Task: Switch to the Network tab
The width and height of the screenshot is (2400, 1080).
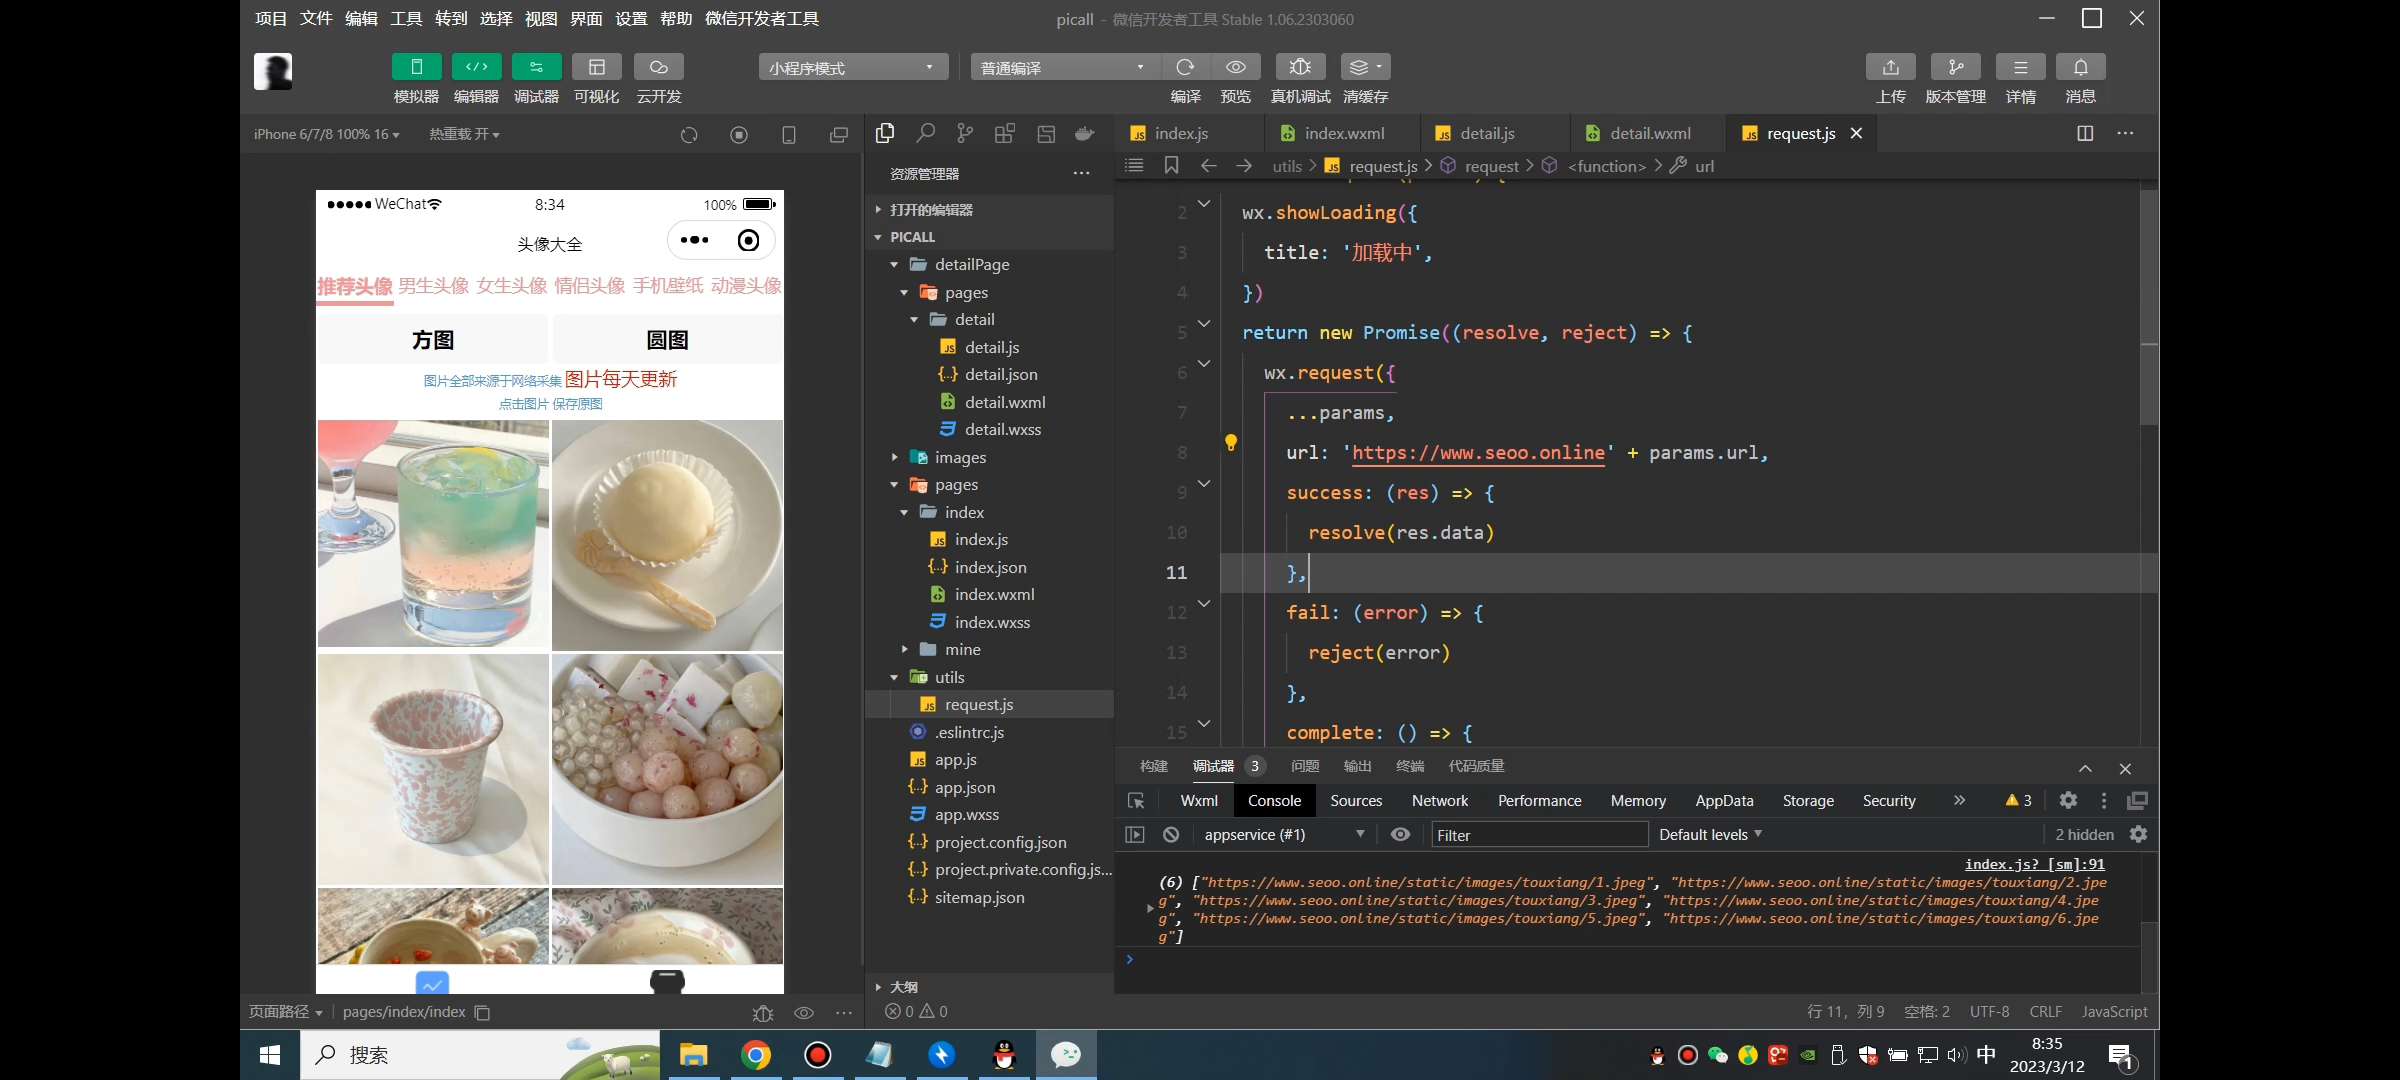Action: pos(1439,800)
